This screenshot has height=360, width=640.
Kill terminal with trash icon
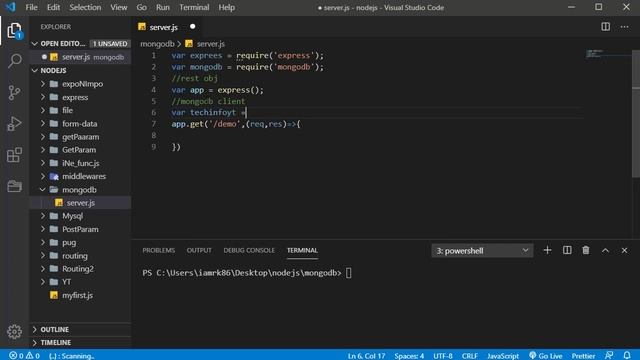(586, 250)
